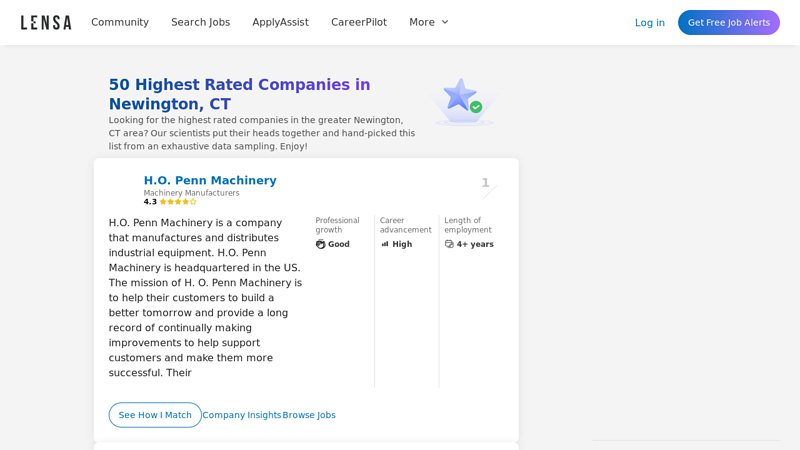Click the '50 Highest Rated Companies in Newington, CT' heading

pos(239,94)
